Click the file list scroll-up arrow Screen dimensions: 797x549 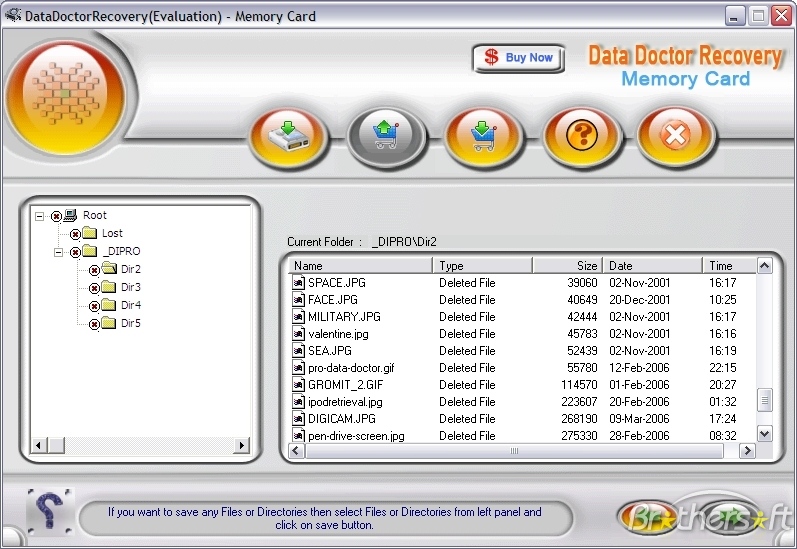764,266
